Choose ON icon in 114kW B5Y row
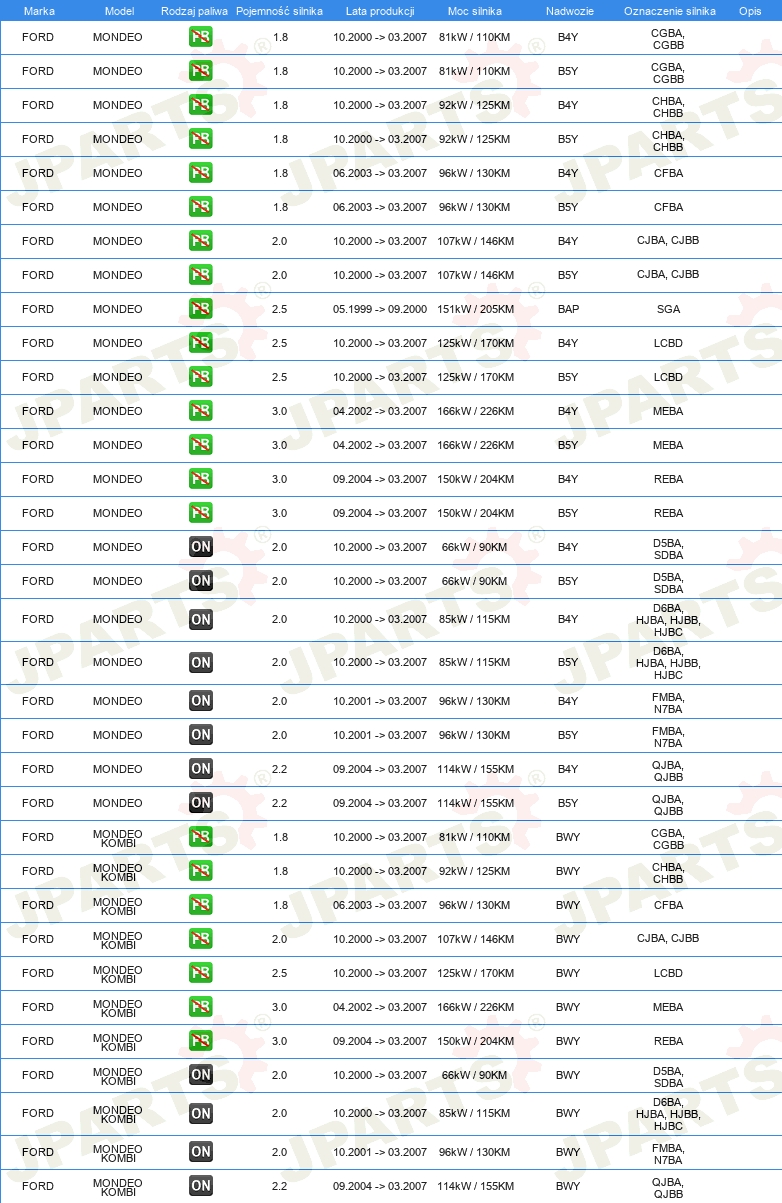Image resolution: width=782 pixels, height=1203 pixels. pyautogui.click(x=201, y=804)
